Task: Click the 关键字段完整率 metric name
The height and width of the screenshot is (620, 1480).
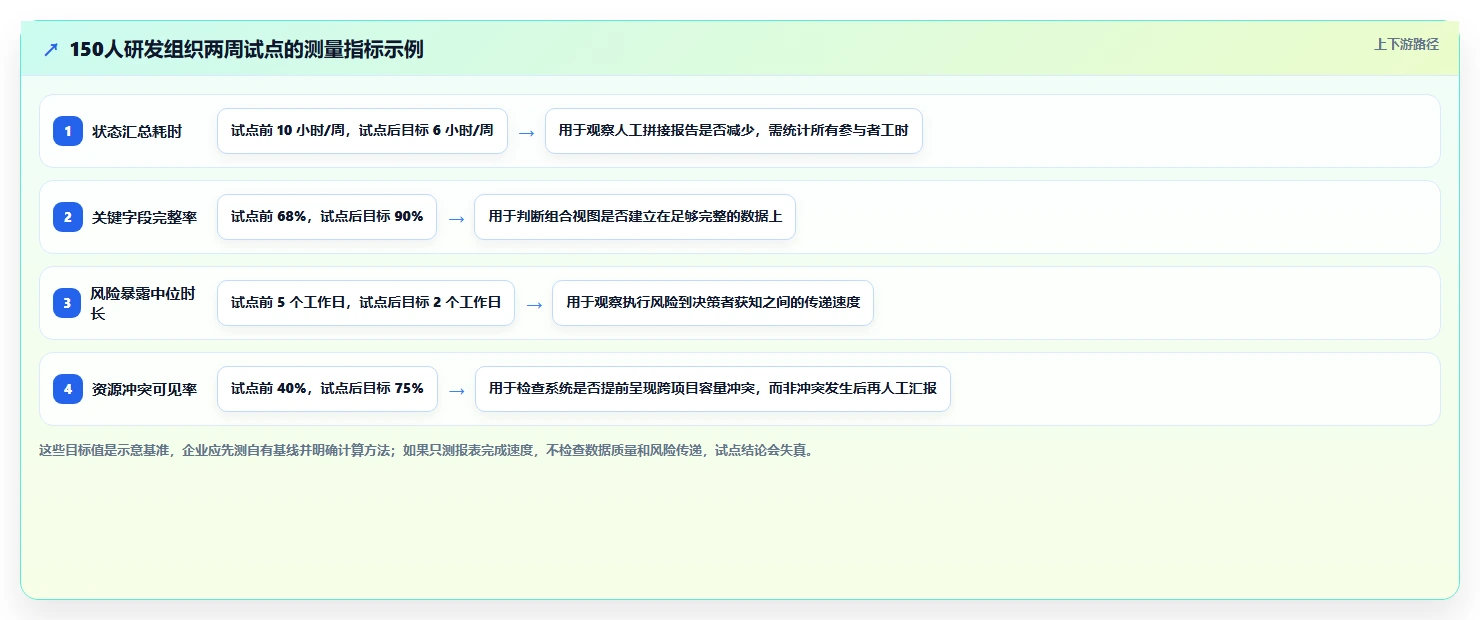Action: click(x=144, y=217)
